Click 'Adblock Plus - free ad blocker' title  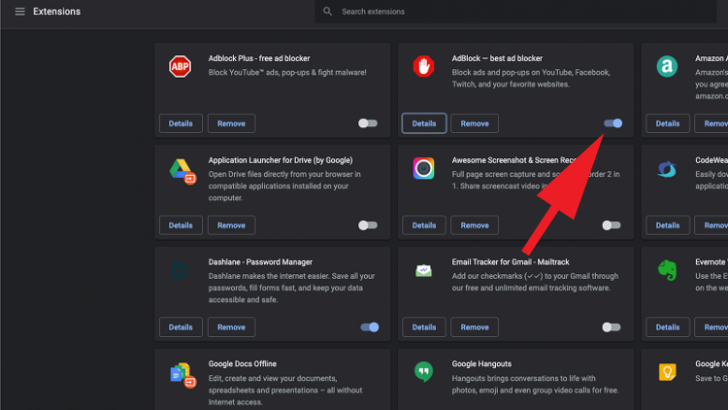point(259,58)
